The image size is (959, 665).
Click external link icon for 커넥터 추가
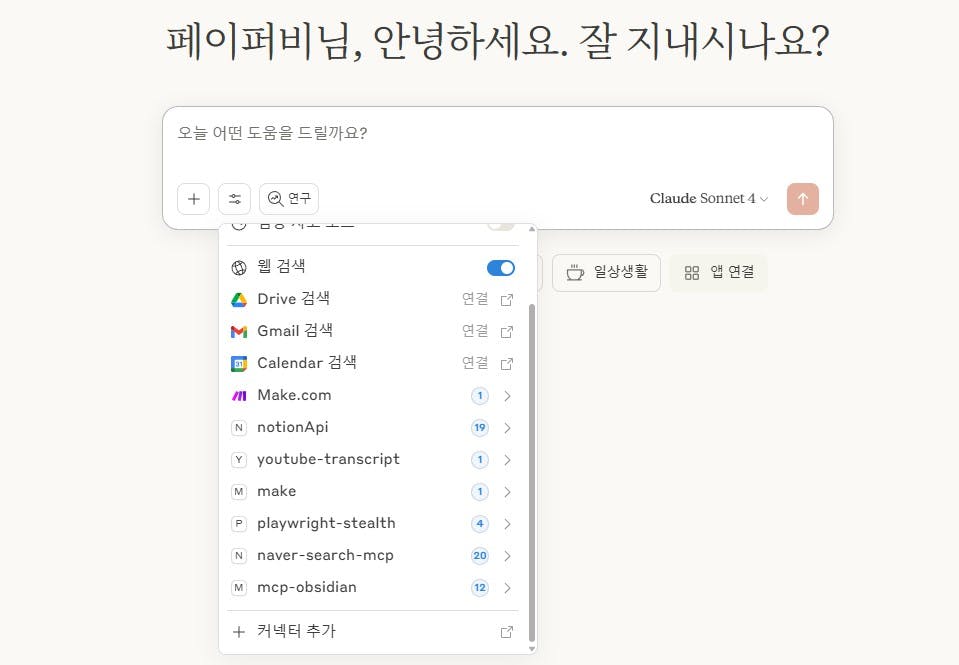click(x=506, y=632)
